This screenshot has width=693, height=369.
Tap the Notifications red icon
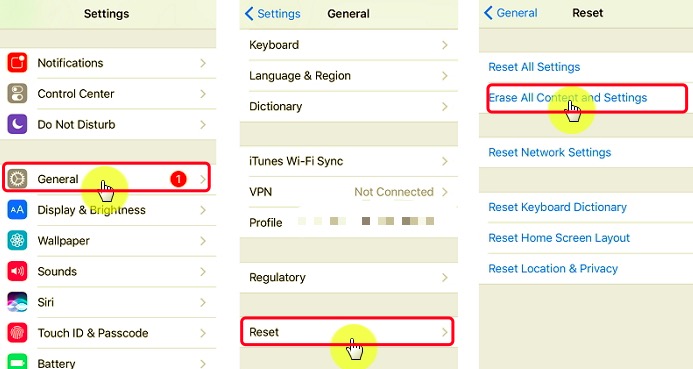coord(17,63)
